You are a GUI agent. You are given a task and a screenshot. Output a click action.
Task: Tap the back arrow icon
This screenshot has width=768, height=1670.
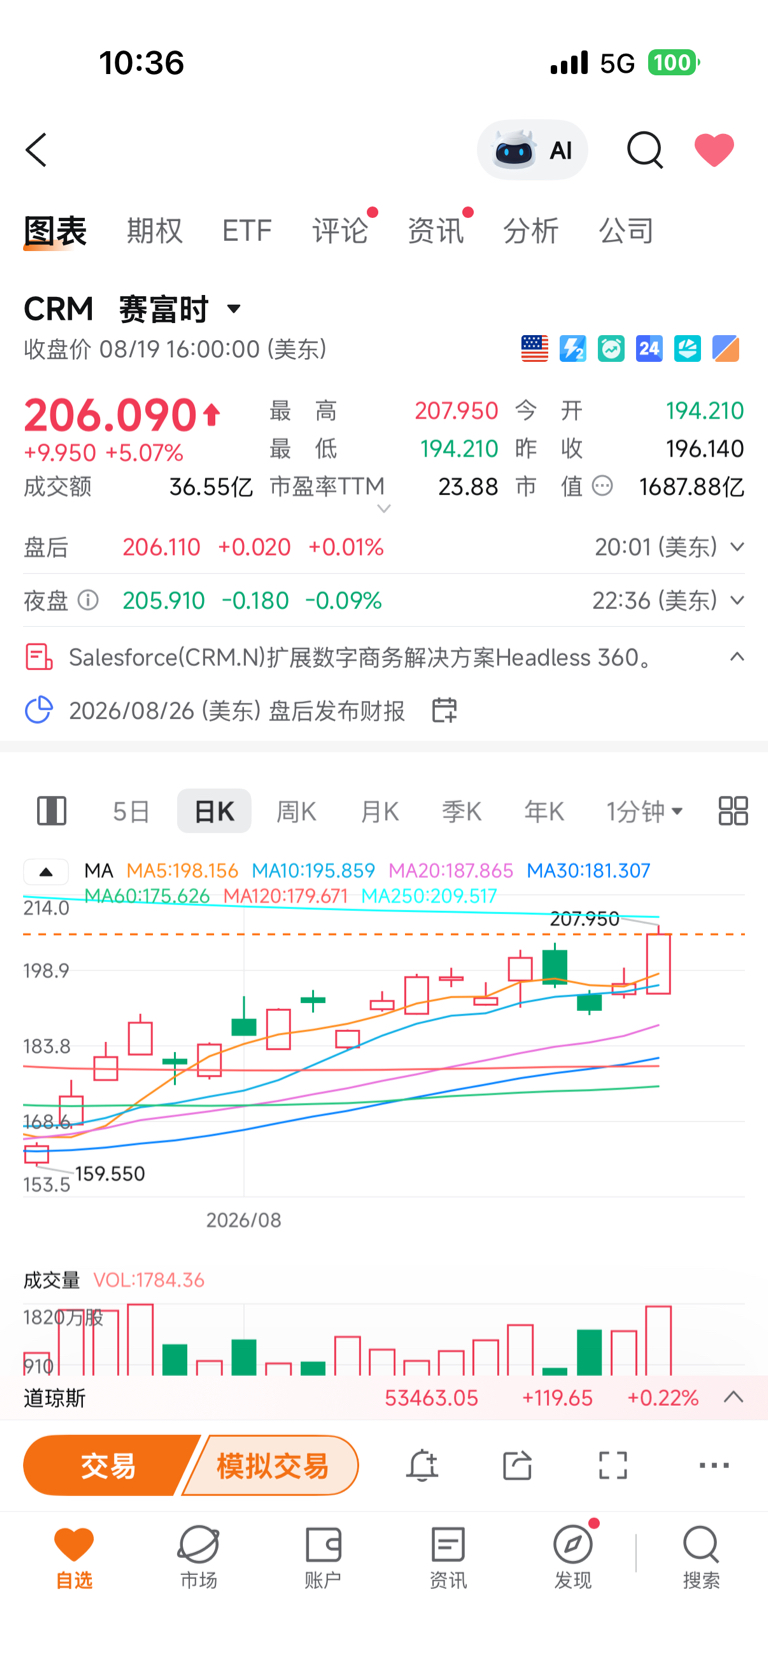(x=37, y=150)
